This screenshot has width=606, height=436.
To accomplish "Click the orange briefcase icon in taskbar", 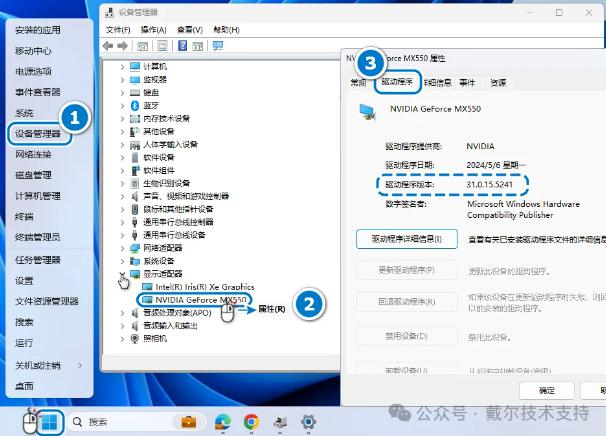I will pyautogui.click(x=188, y=422).
